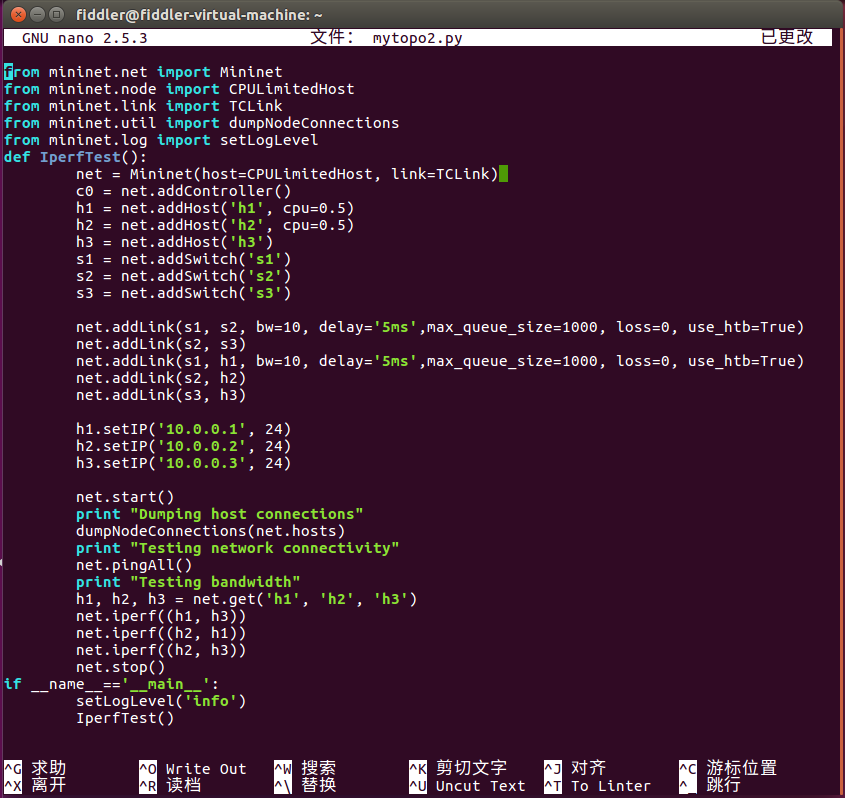
Task: Click the h3 = net.addHost('h3') line
Action: pyautogui.click(x=175, y=242)
